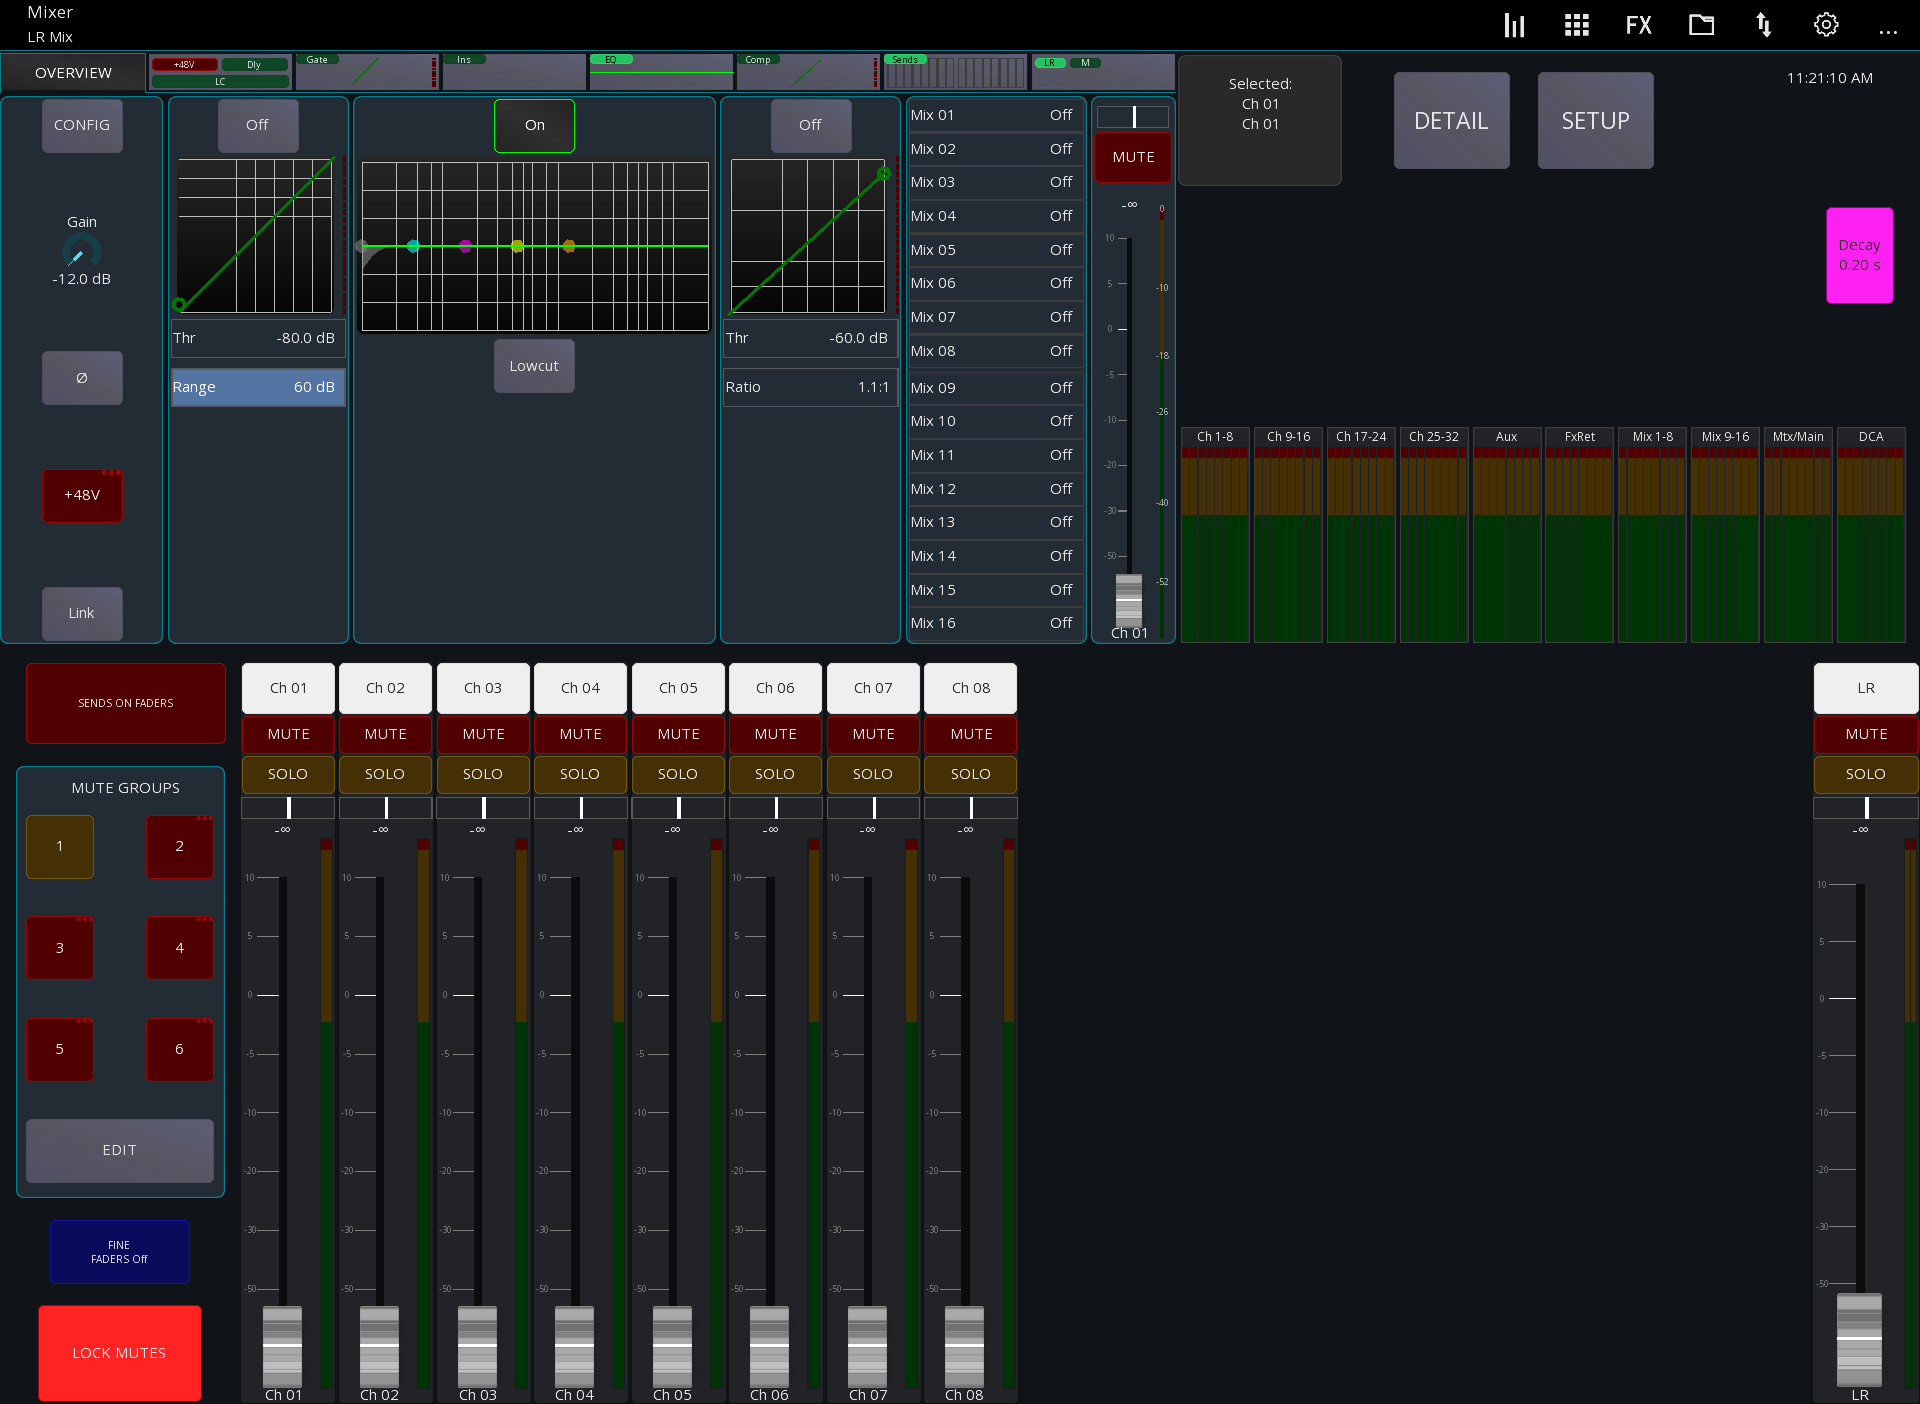
Task: Click the Lowcut button
Action: pos(534,366)
